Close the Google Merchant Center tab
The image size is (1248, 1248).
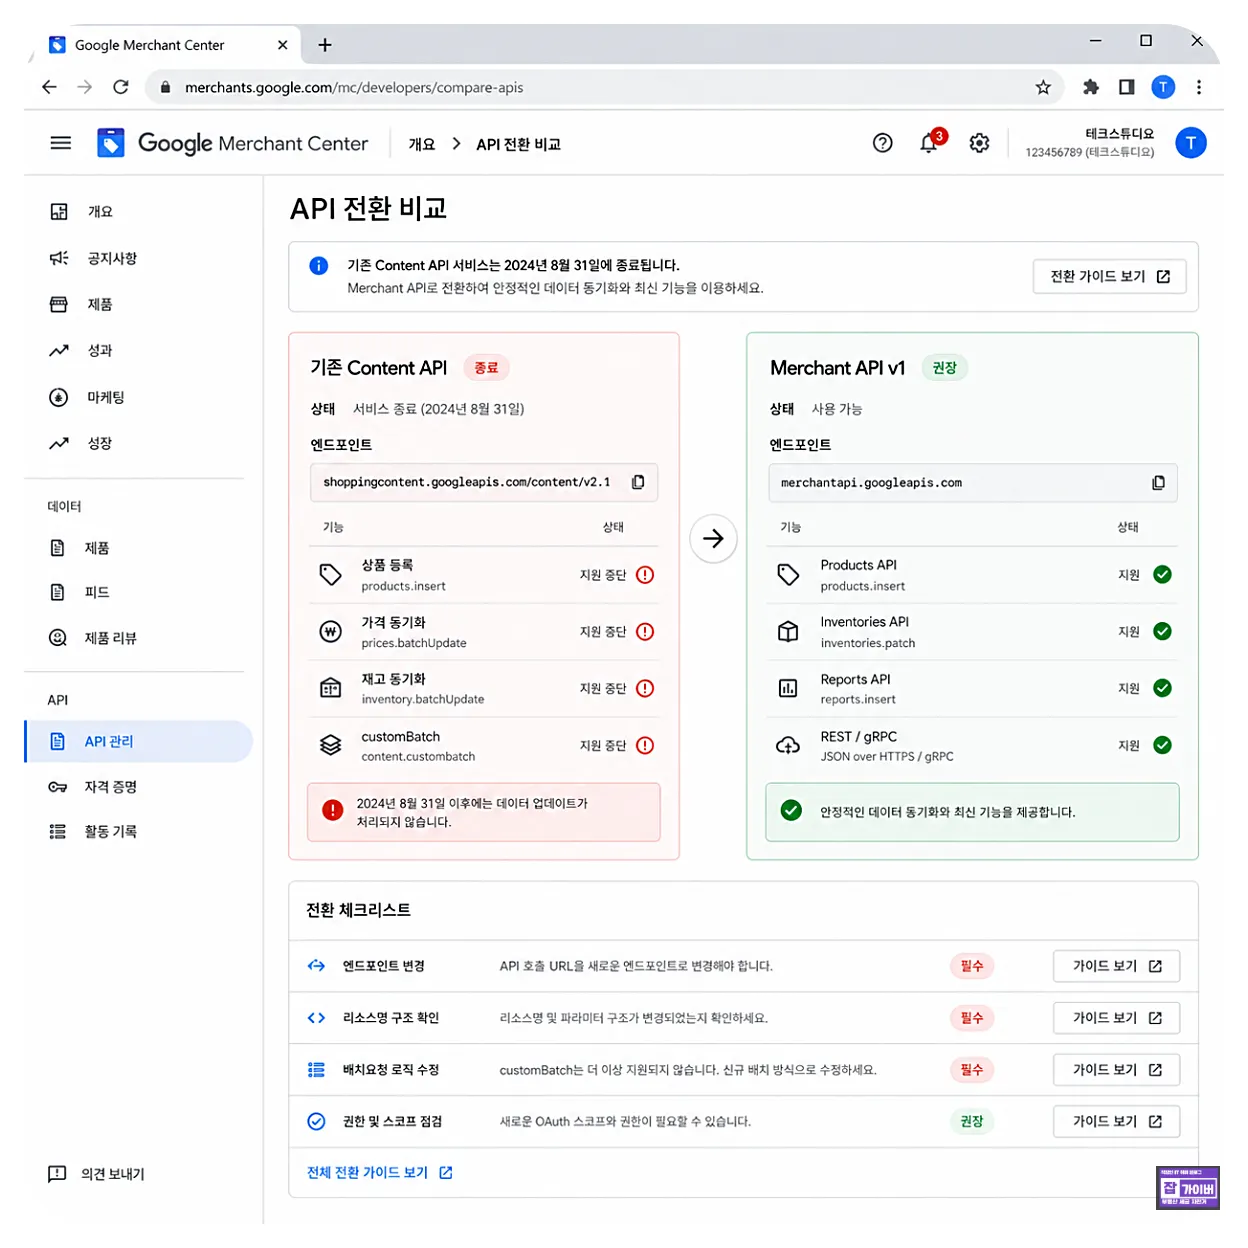tap(282, 45)
